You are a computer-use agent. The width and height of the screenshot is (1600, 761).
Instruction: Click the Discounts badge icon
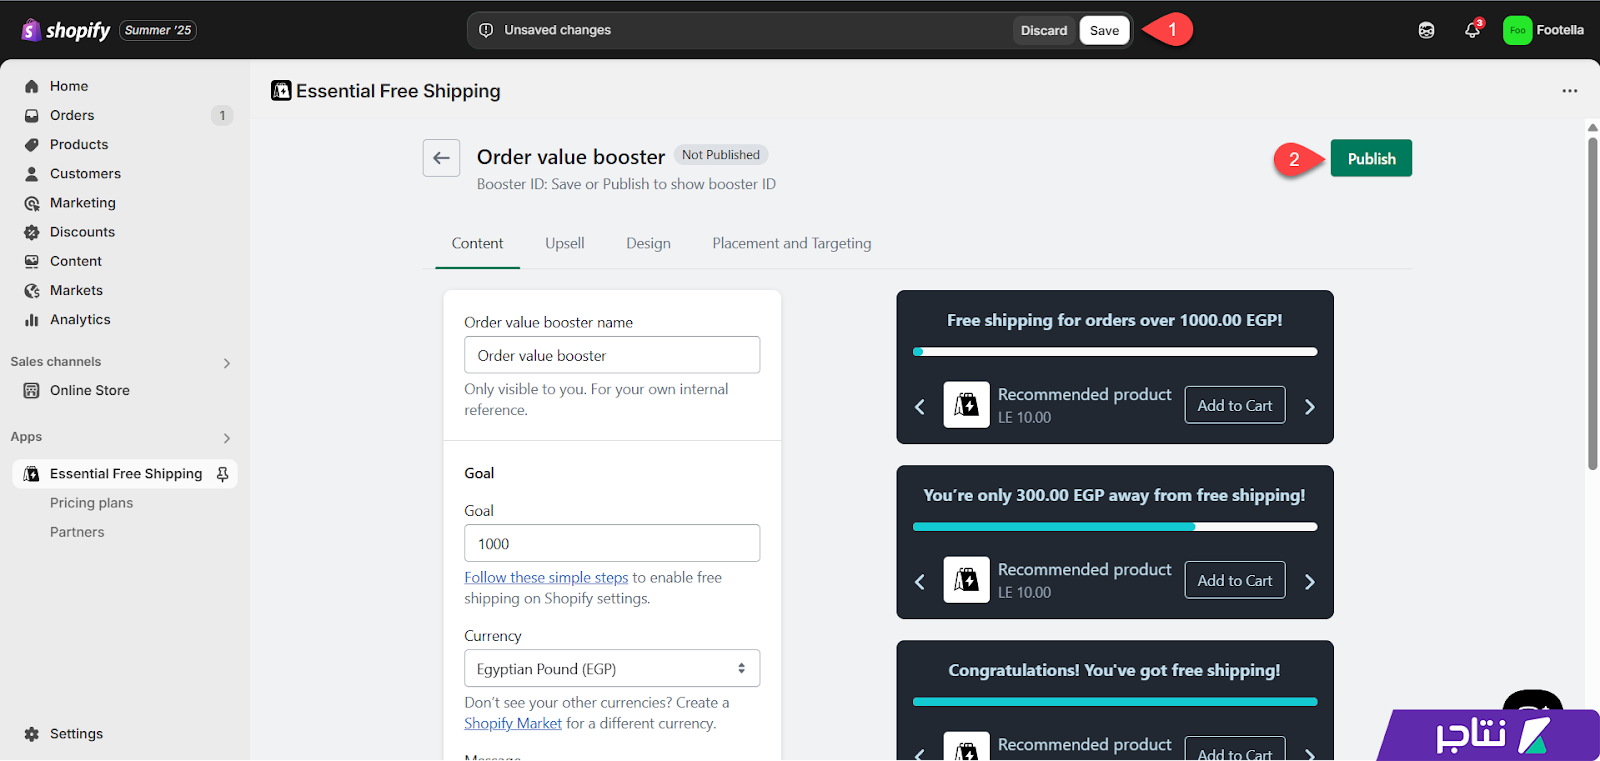click(x=32, y=232)
